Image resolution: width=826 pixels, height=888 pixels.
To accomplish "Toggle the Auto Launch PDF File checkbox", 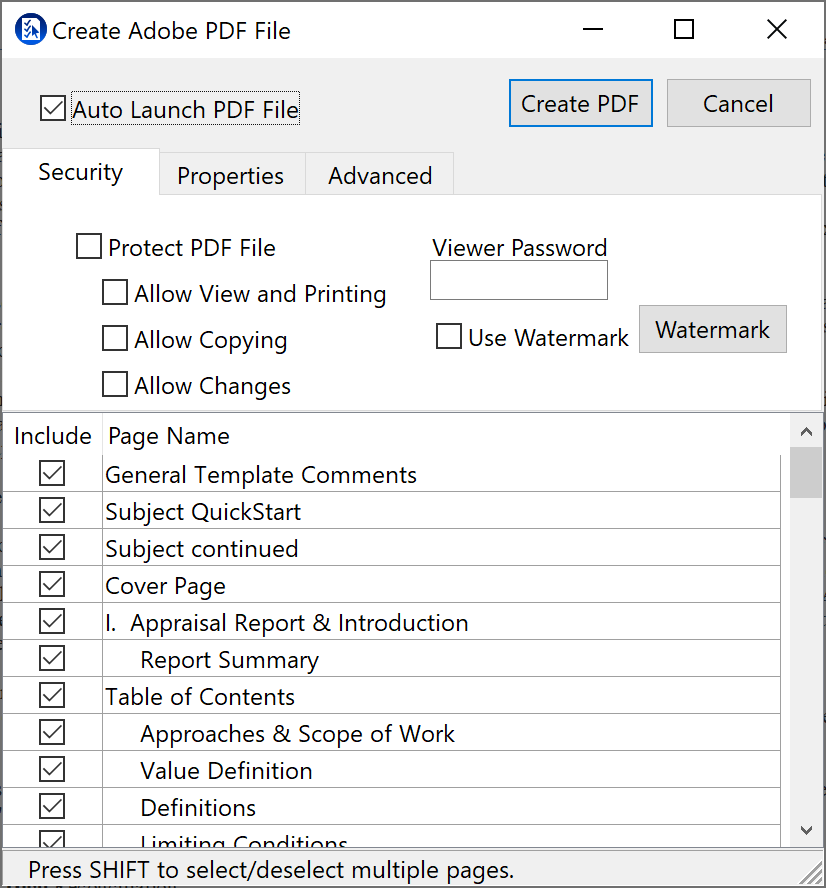I will pos(53,108).
